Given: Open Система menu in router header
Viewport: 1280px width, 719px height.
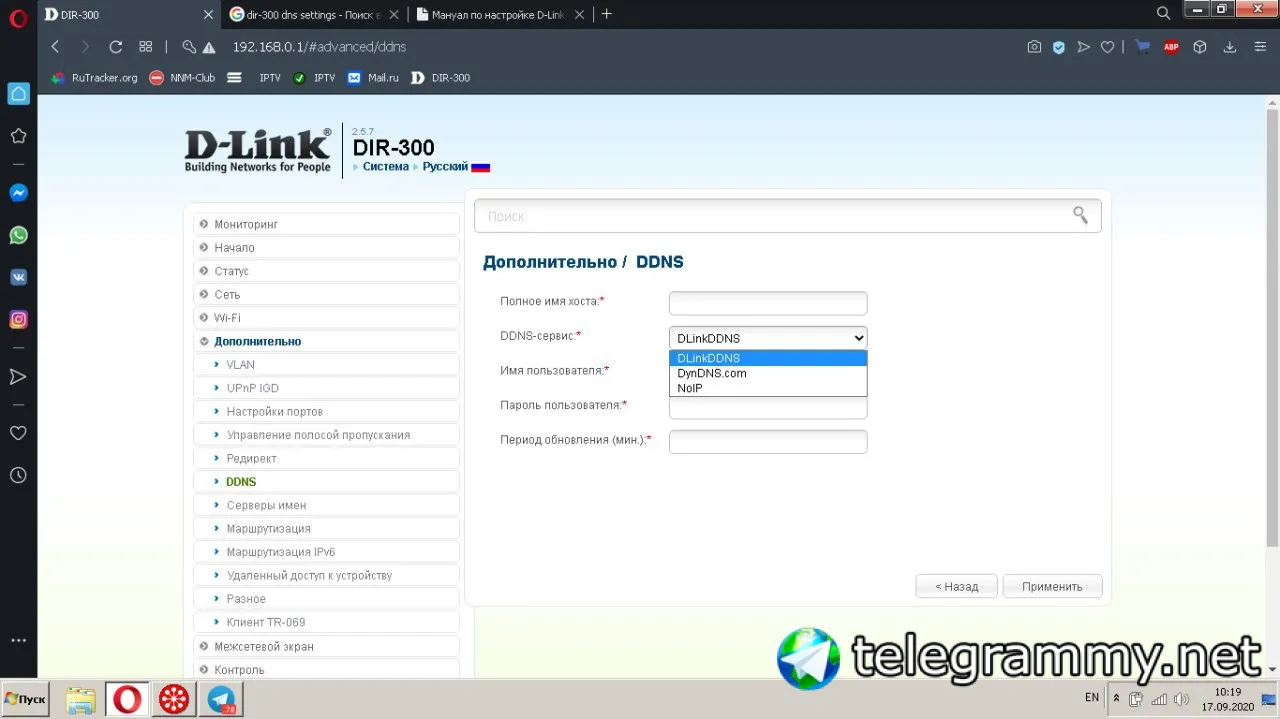Looking at the screenshot, I should point(385,167).
